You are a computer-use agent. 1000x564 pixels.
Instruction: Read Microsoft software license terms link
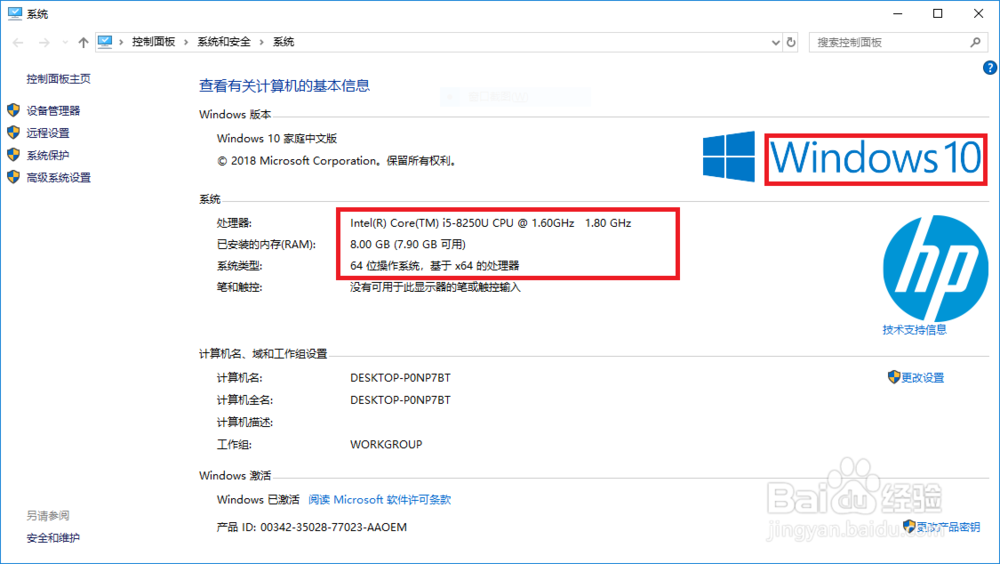click(379, 500)
